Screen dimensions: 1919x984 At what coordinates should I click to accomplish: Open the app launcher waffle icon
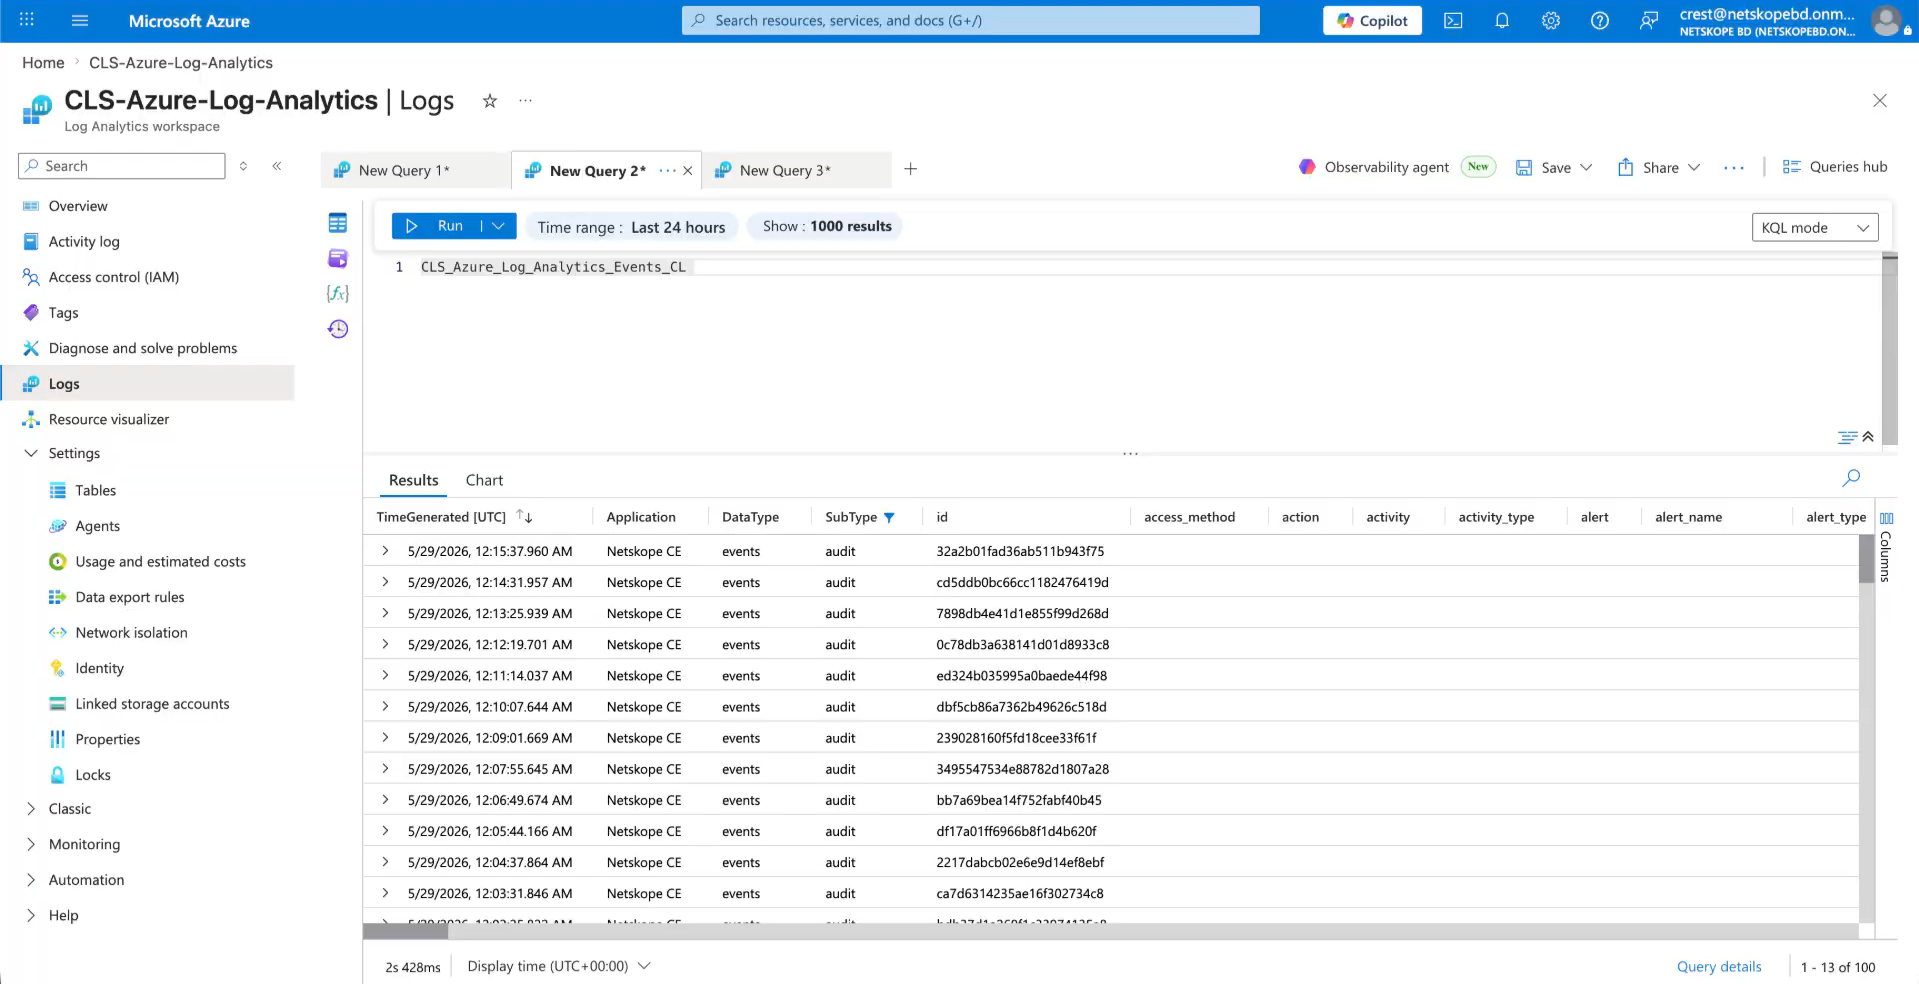(27, 20)
